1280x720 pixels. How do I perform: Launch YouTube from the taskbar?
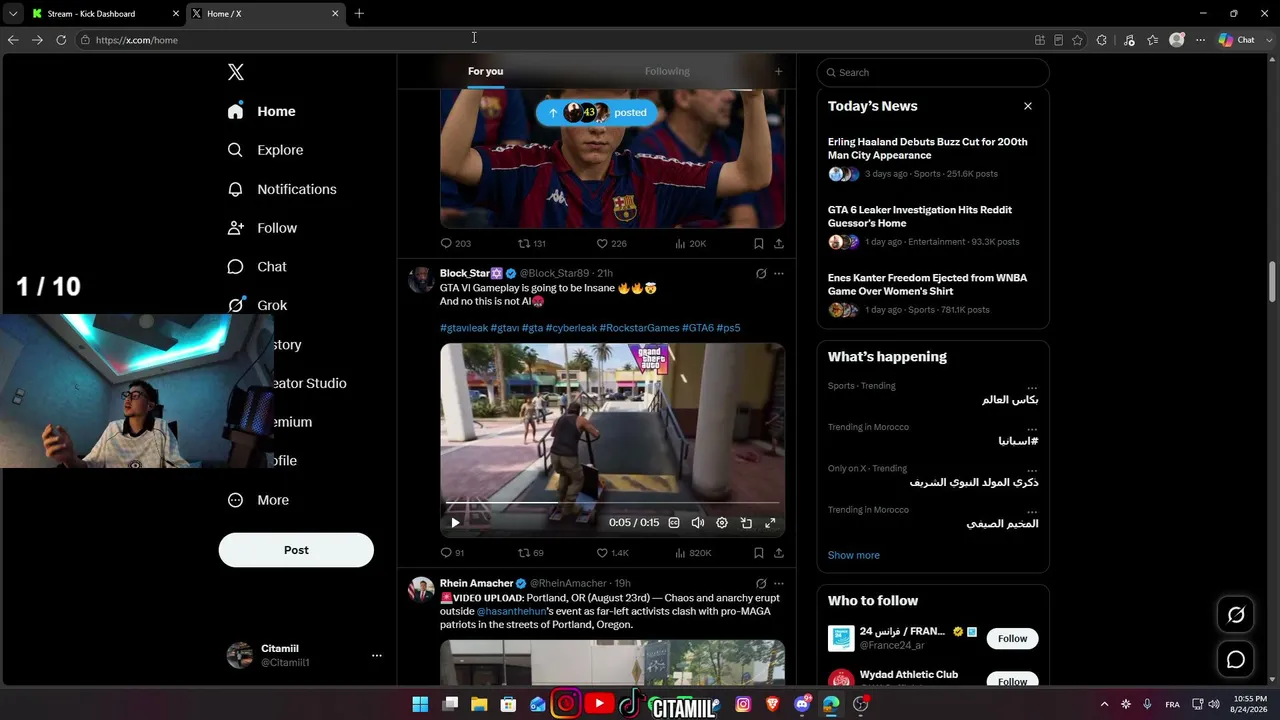(x=599, y=704)
